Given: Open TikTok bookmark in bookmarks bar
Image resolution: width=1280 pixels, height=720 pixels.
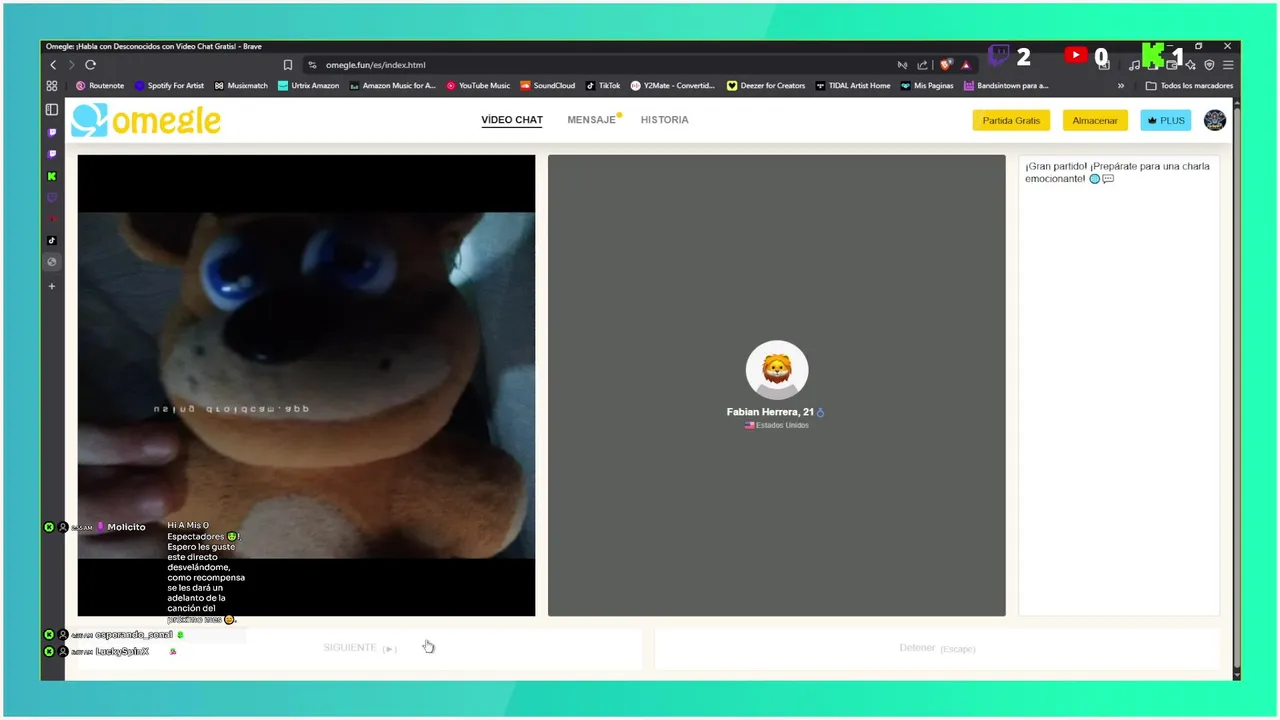Looking at the screenshot, I should click(603, 86).
